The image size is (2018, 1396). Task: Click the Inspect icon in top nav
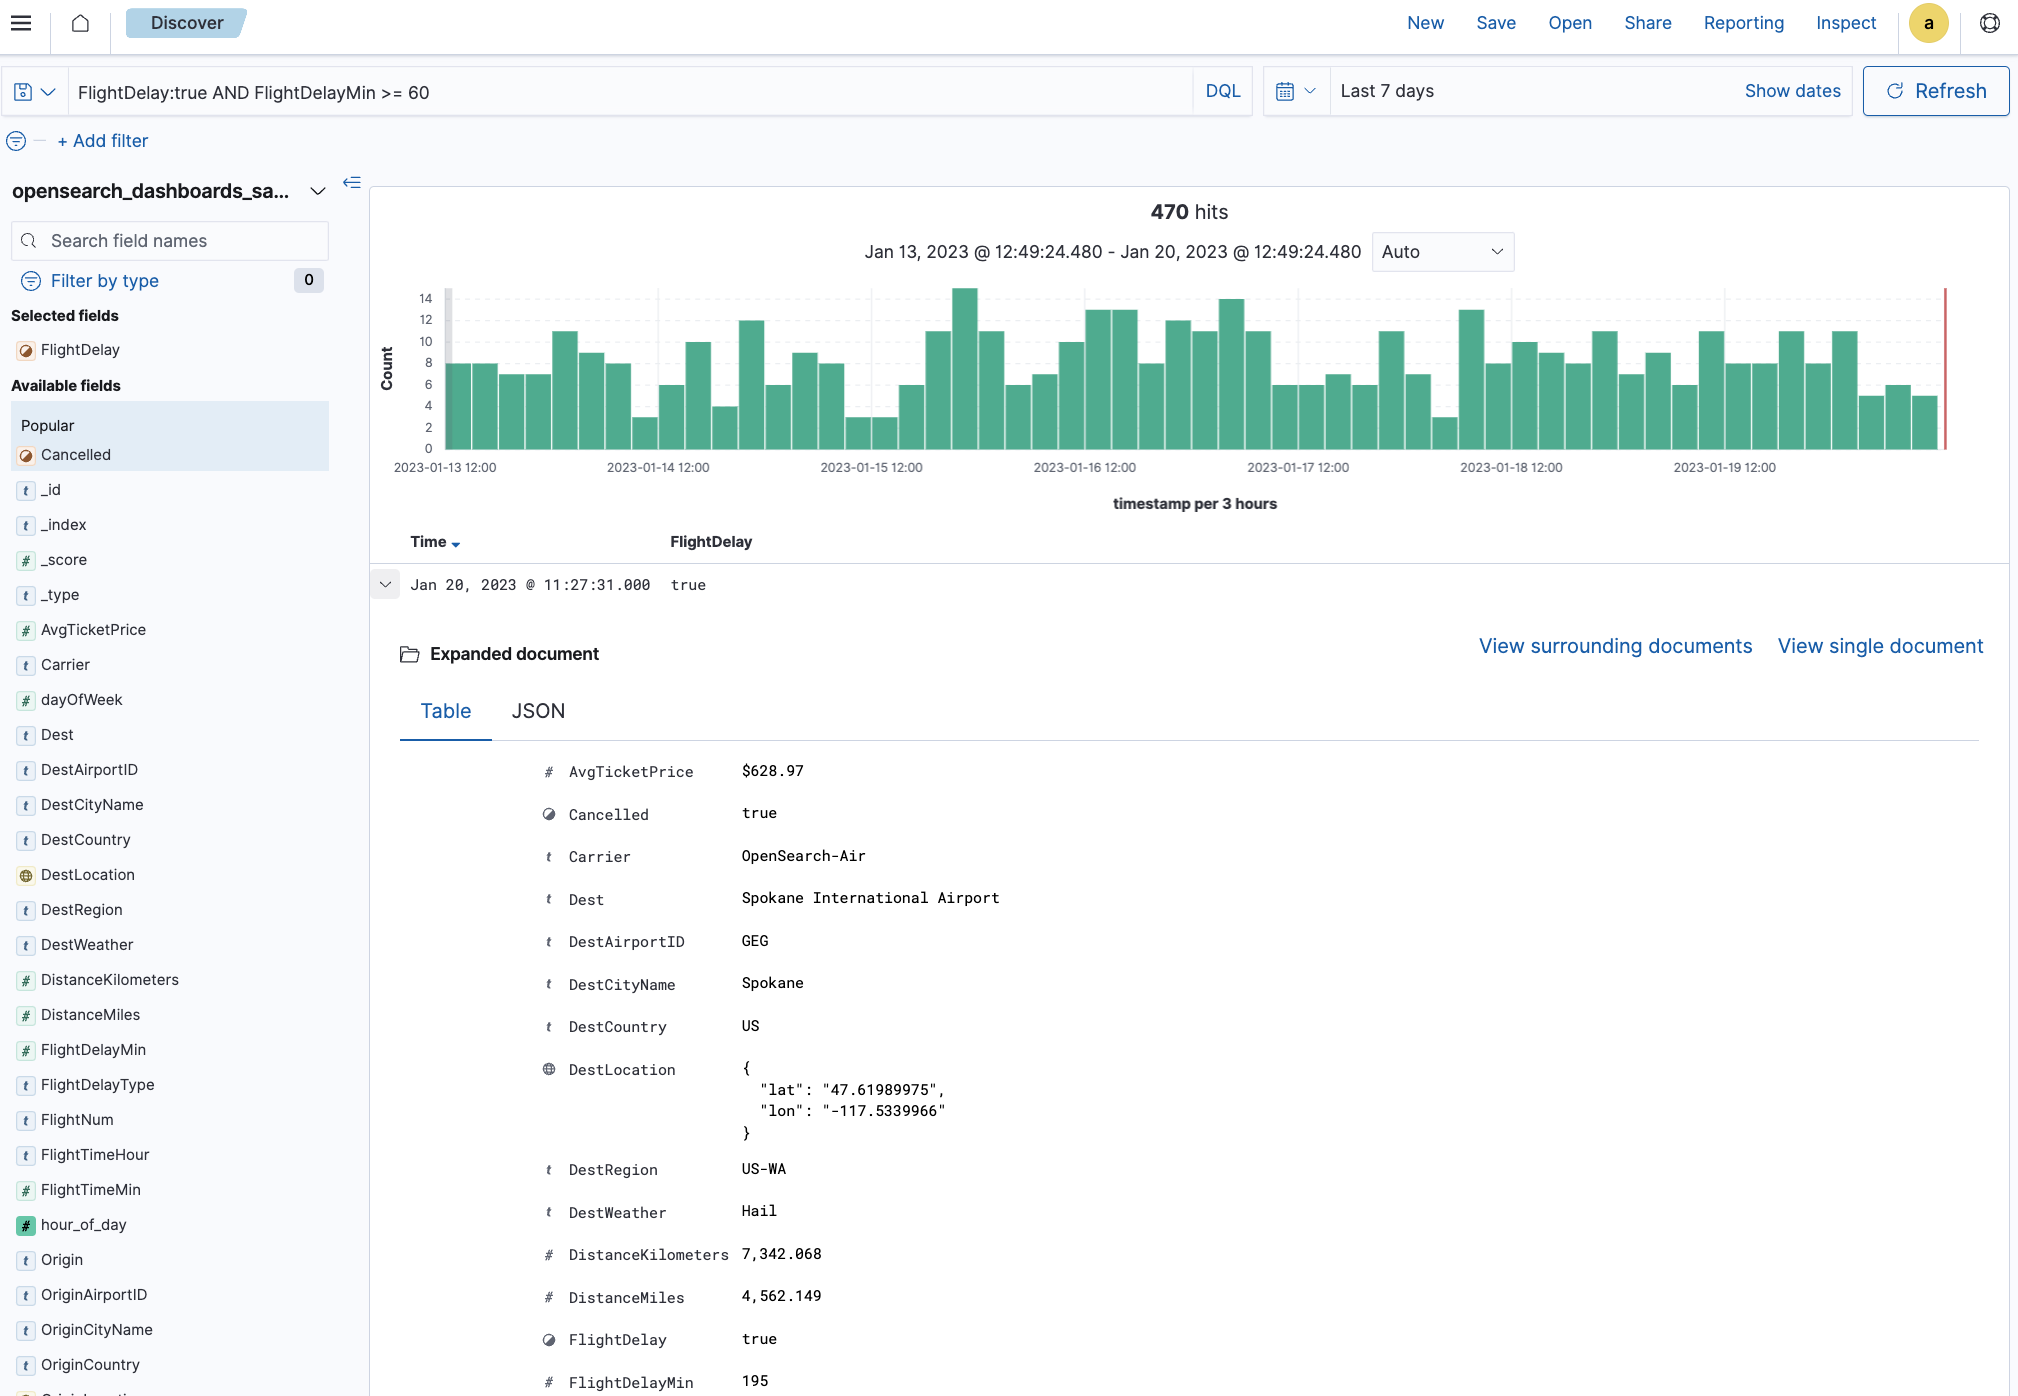pos(1843,23)
